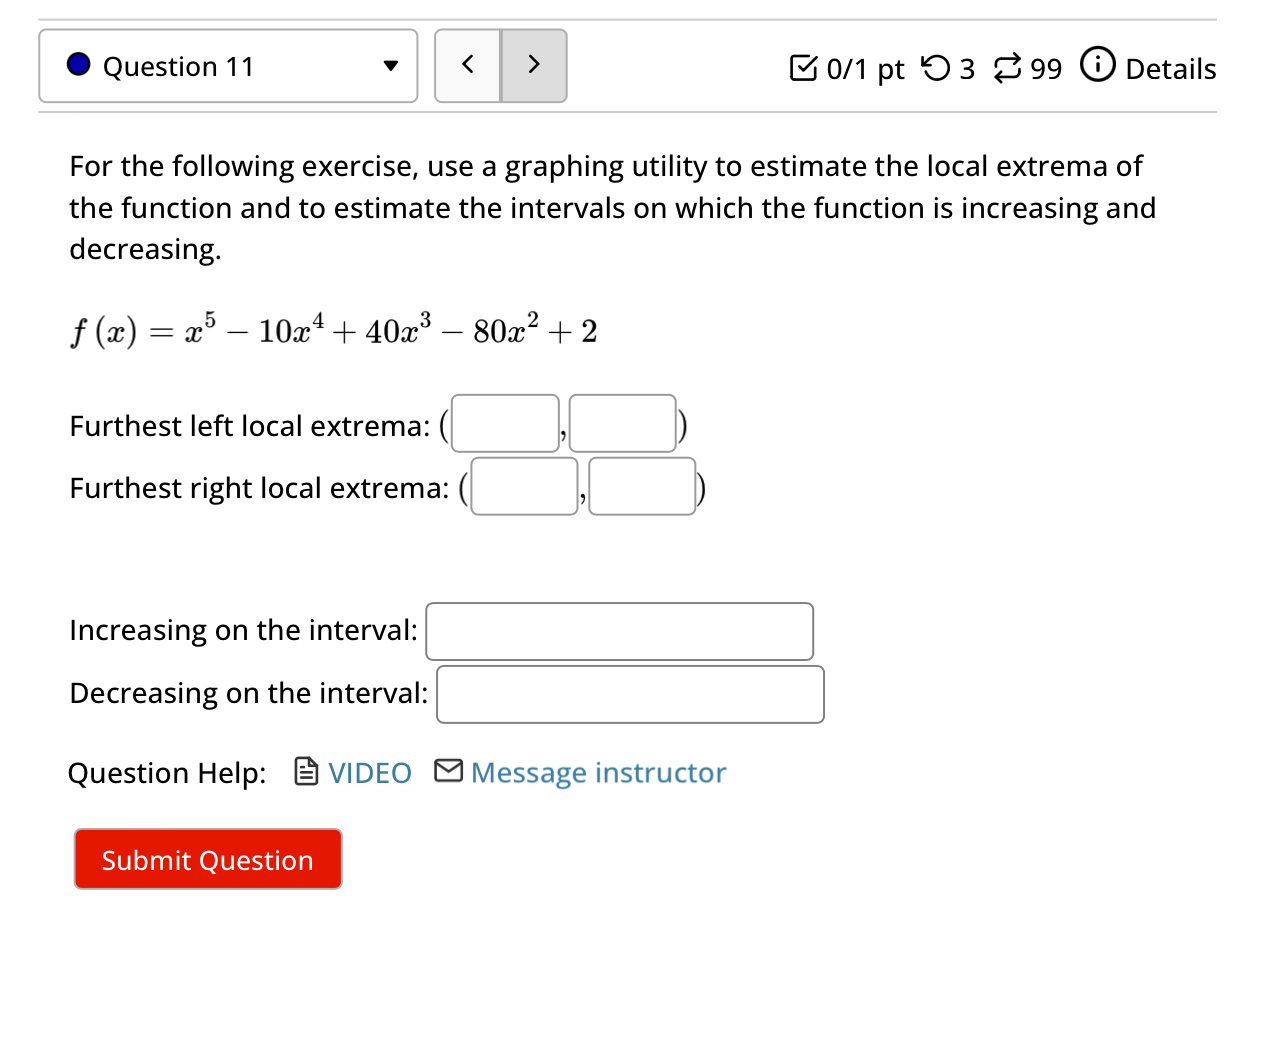The image size is (1278, 1054).
Task: Open the Question 11 dropdown selector
Action: pos(228,64)
